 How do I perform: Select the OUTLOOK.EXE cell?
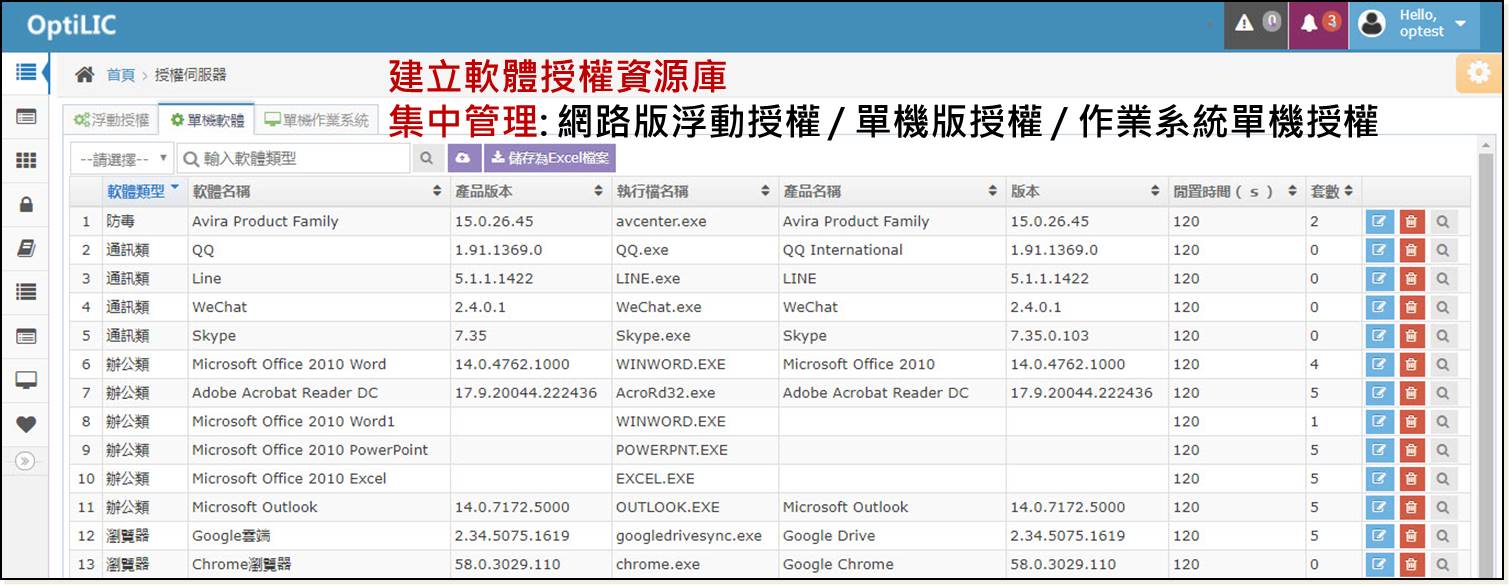[693, 508]
